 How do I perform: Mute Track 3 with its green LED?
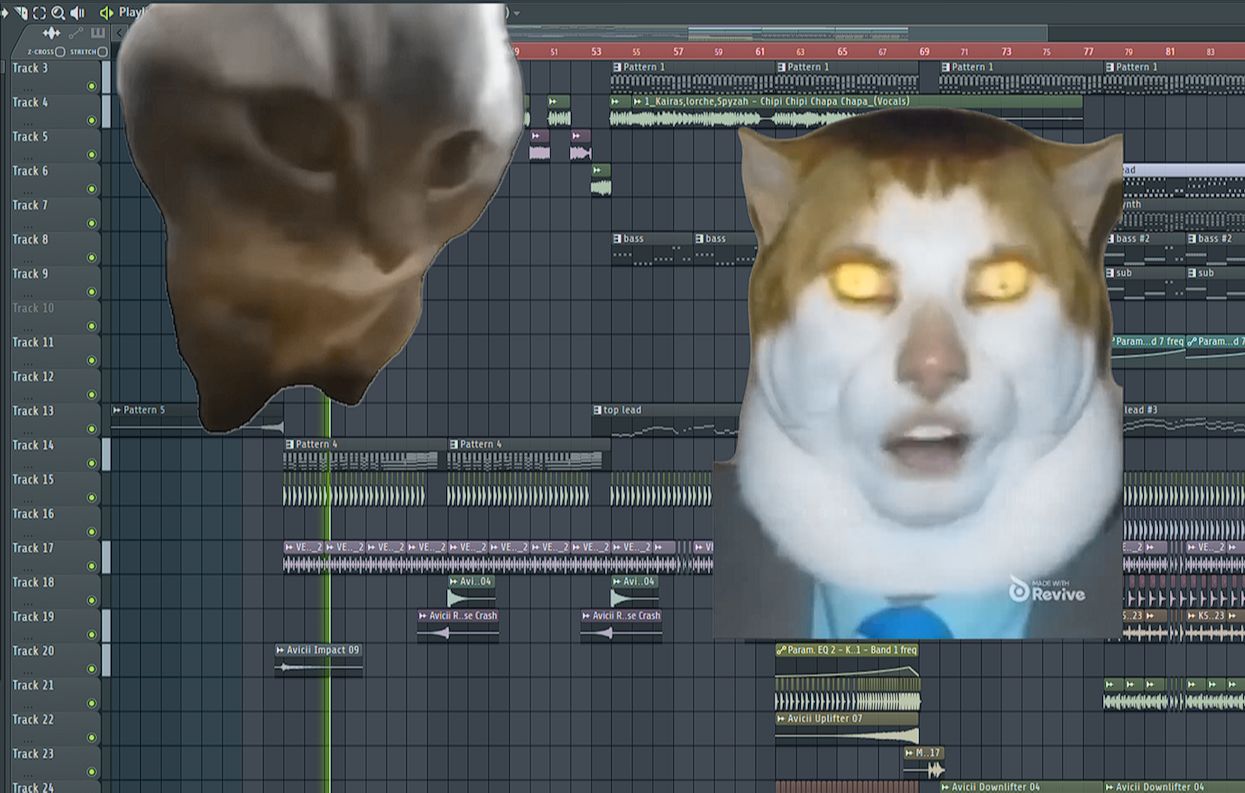click(92, 87)
